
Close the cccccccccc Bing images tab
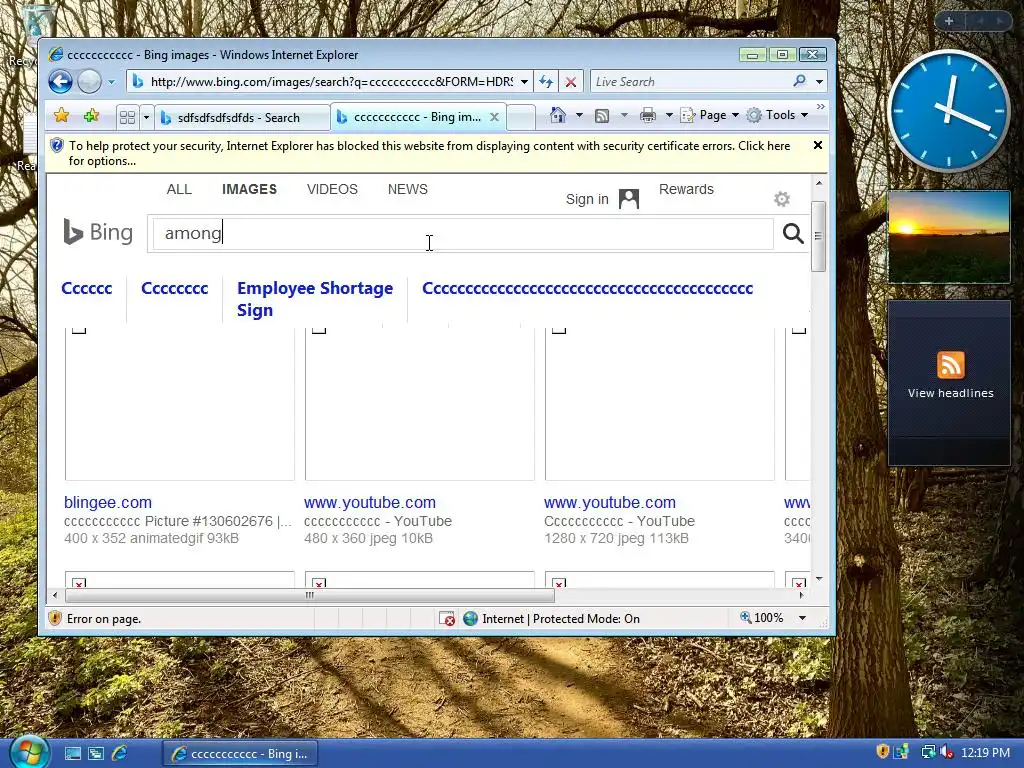494,117
